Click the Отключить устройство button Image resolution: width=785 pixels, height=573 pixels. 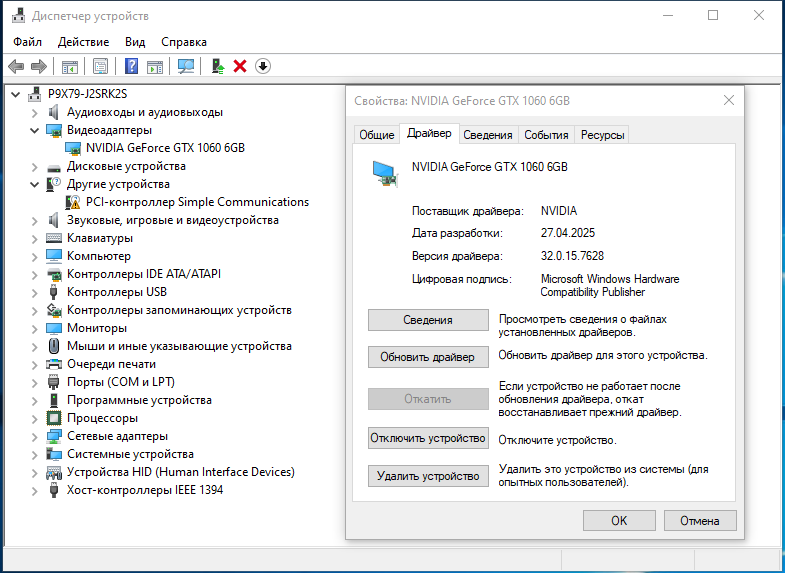click(x=428, y=438)
